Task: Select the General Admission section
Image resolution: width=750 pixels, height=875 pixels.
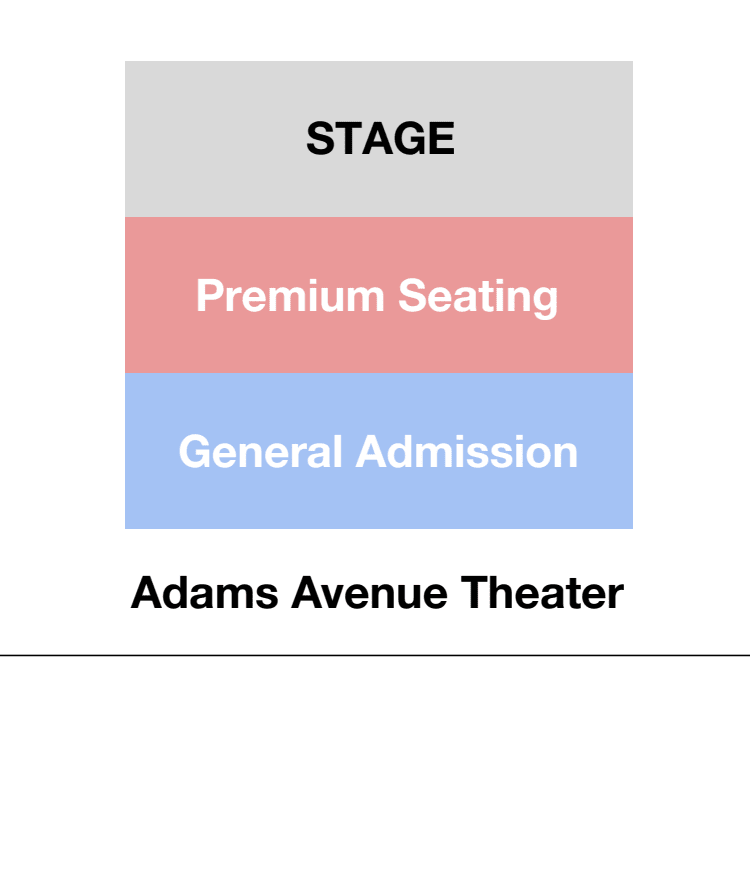Action: pyautogui.click(x=379, y=451)
